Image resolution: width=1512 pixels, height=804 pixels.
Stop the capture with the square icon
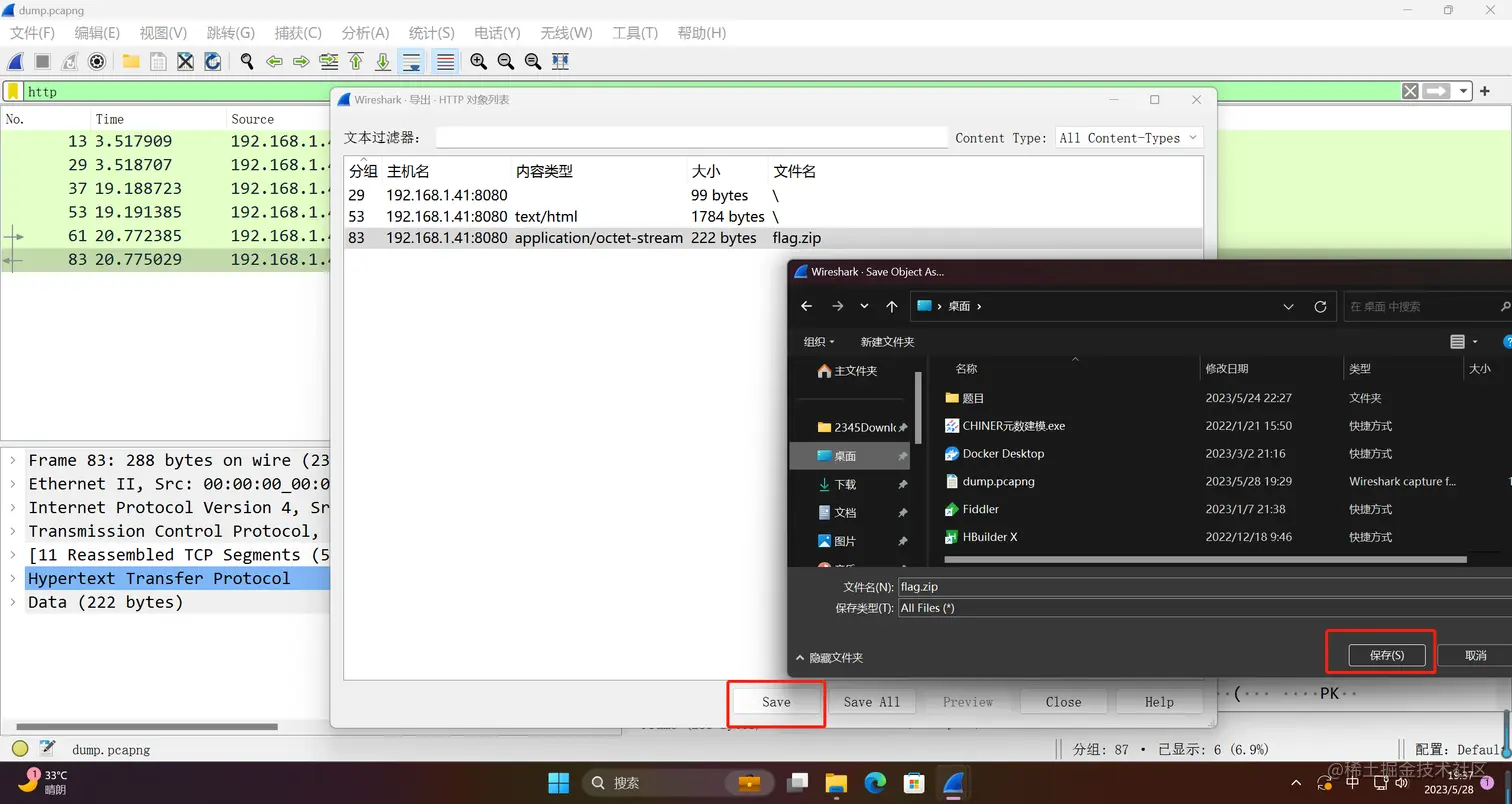[43, 62]
